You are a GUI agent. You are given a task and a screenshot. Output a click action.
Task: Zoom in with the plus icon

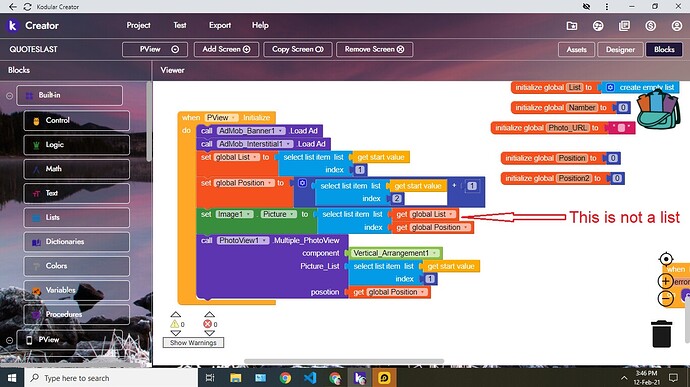(665, 281)
